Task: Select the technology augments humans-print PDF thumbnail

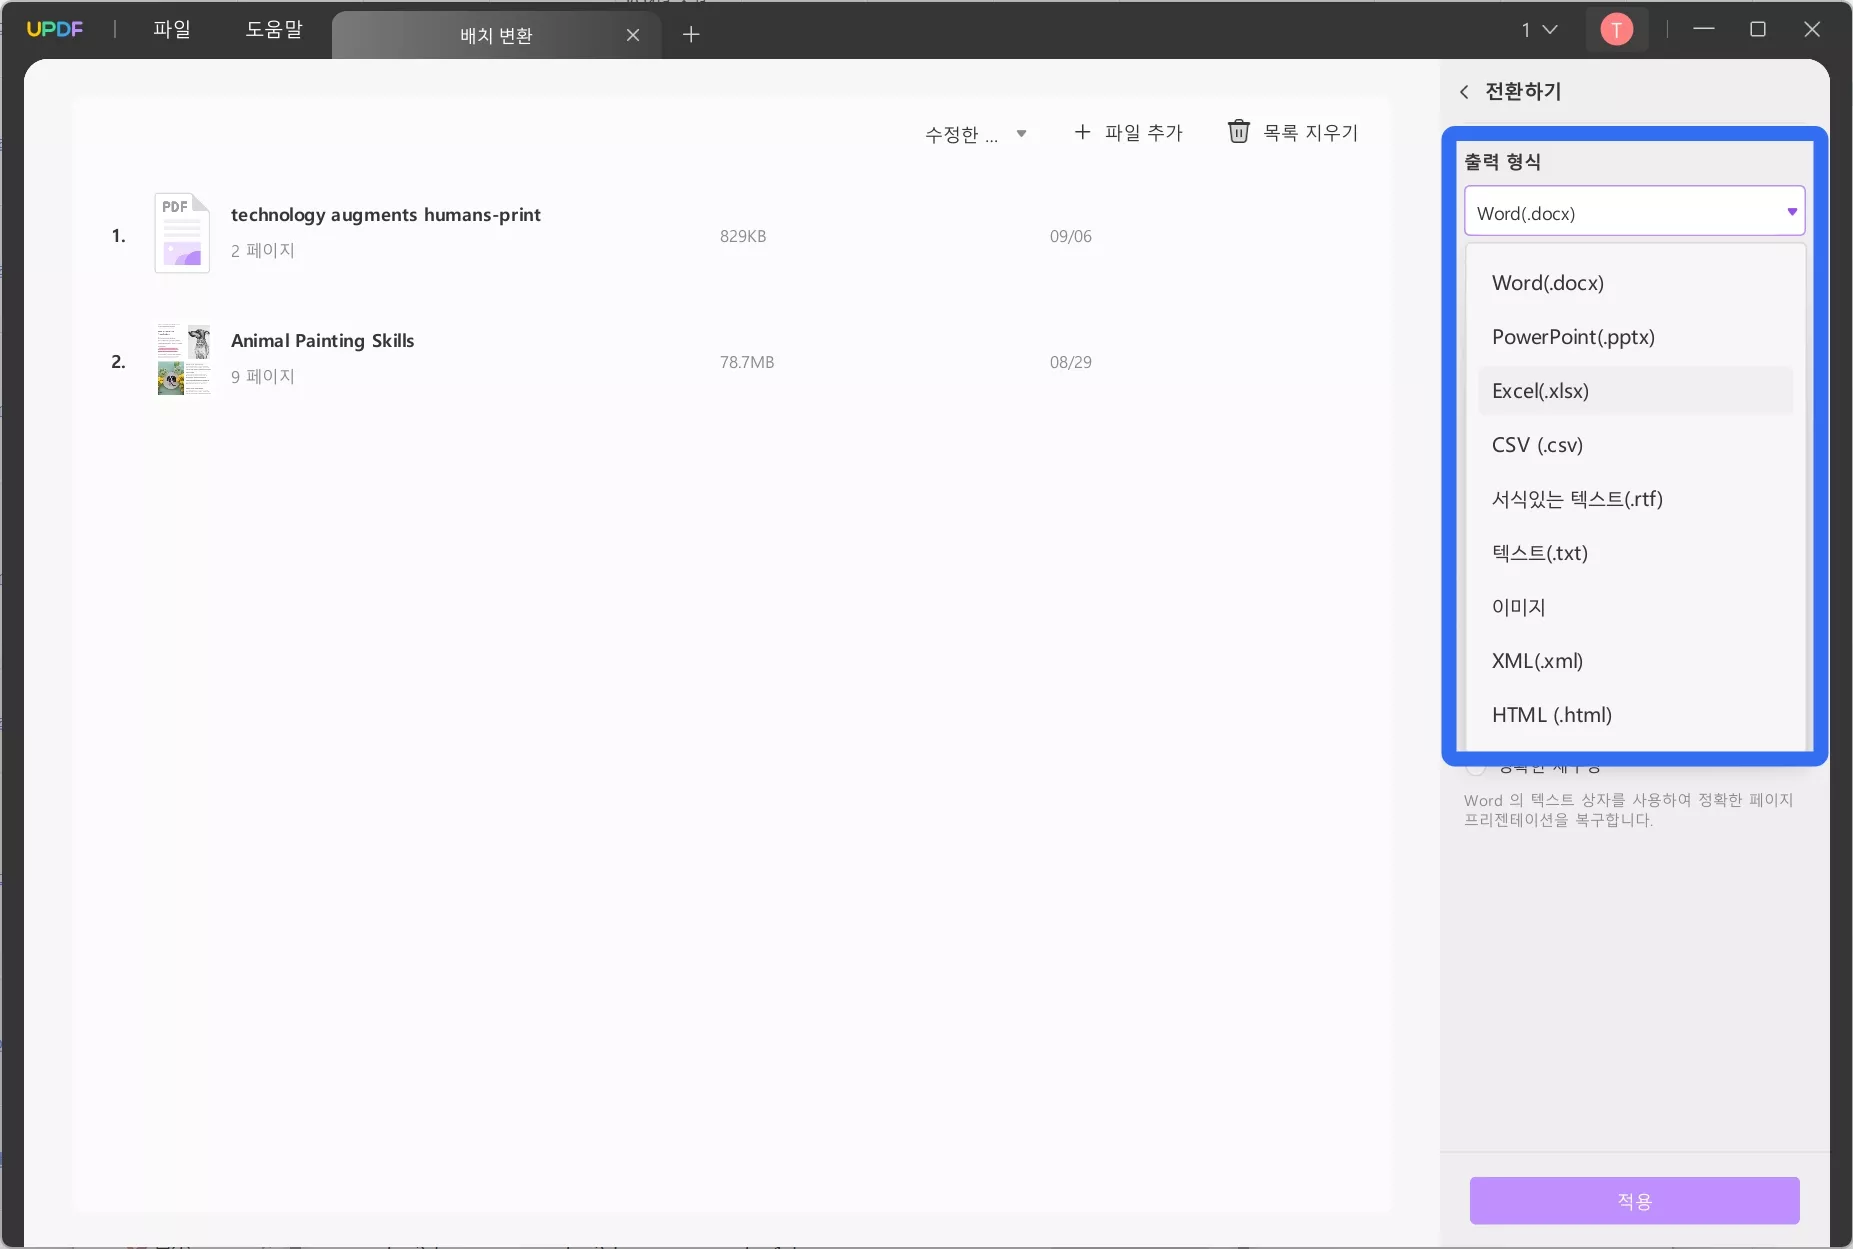Action: [x=182, y=233]
